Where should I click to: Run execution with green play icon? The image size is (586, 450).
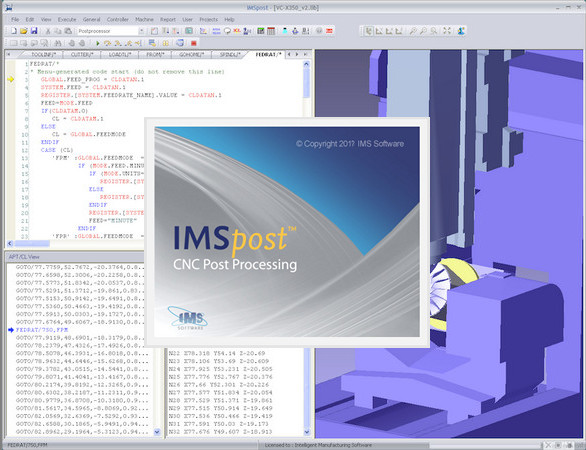click(x=98, y=43)
